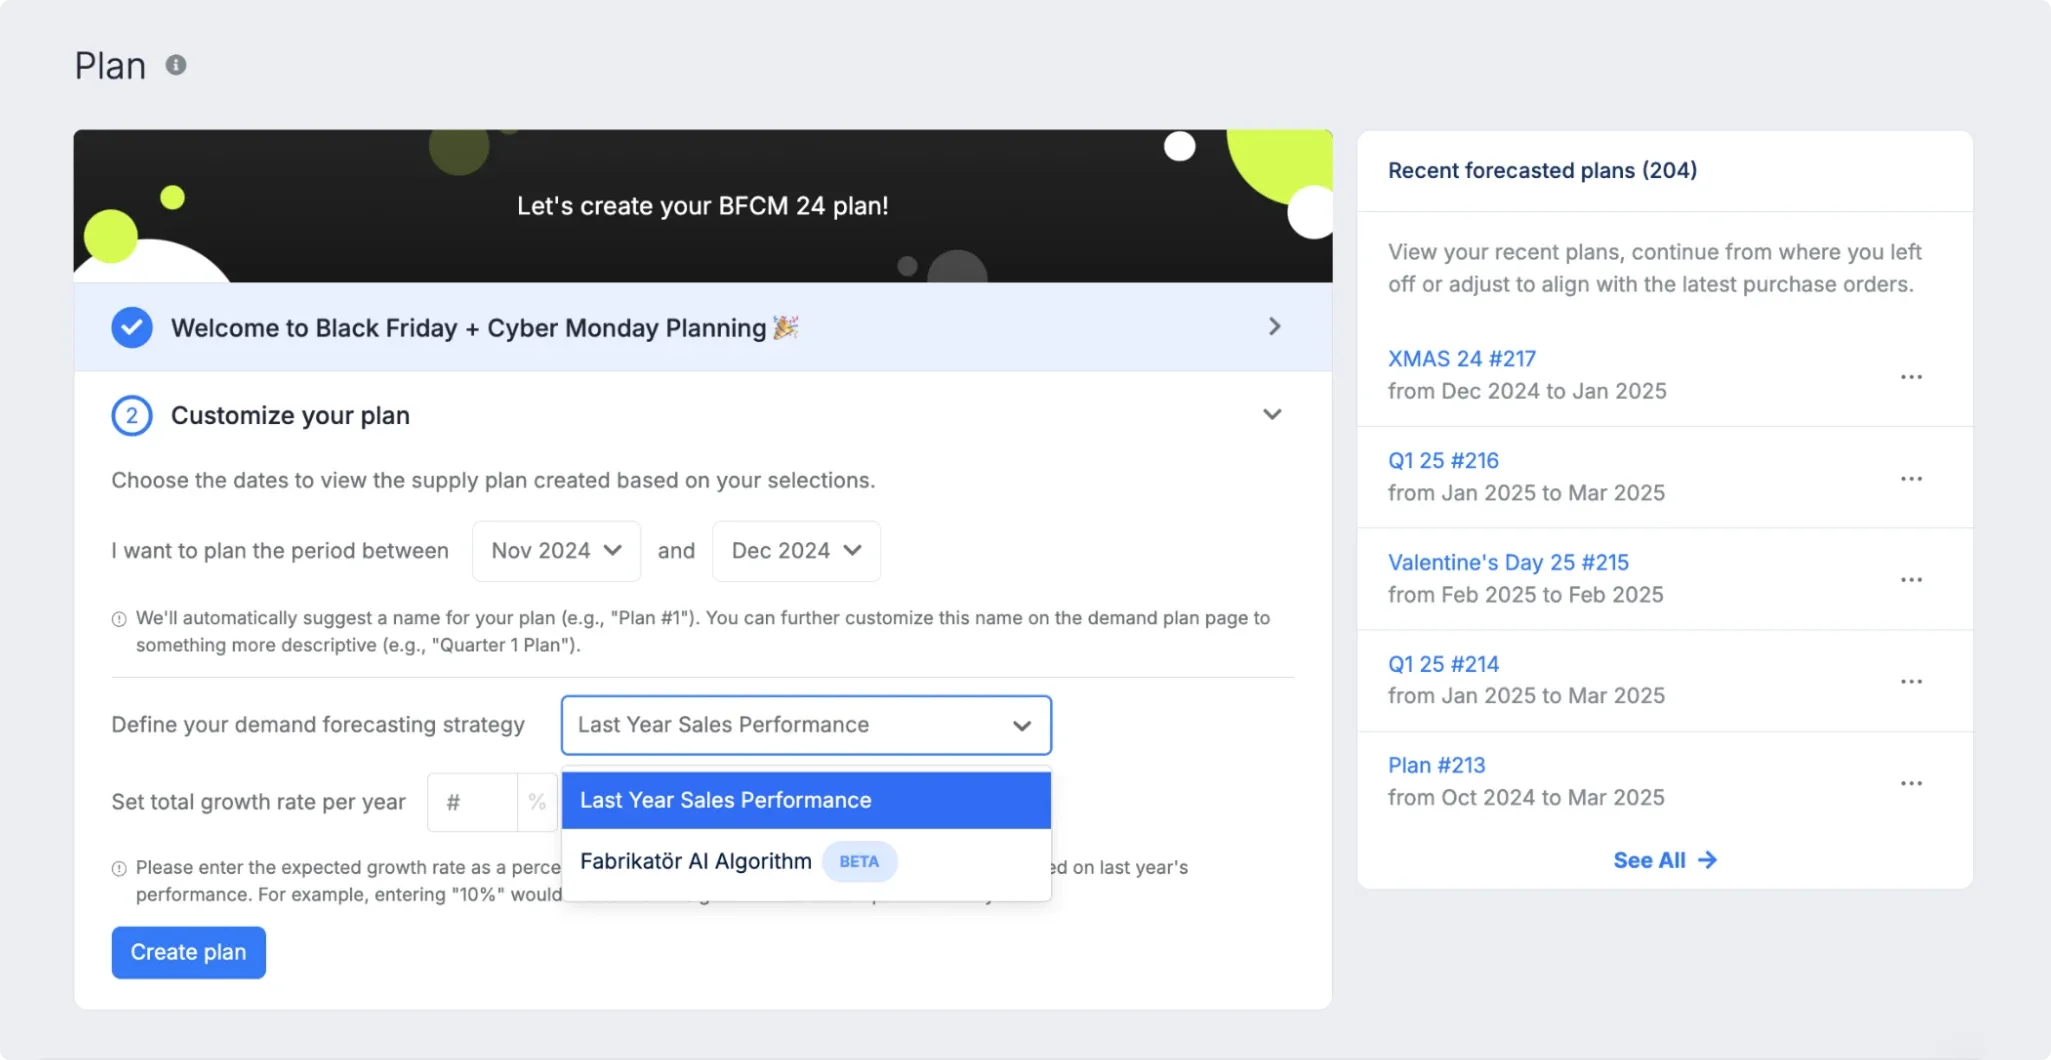Click the BETA badge
The width and height of the screenshot is (2051, 1060).
[x=859, y=861]
